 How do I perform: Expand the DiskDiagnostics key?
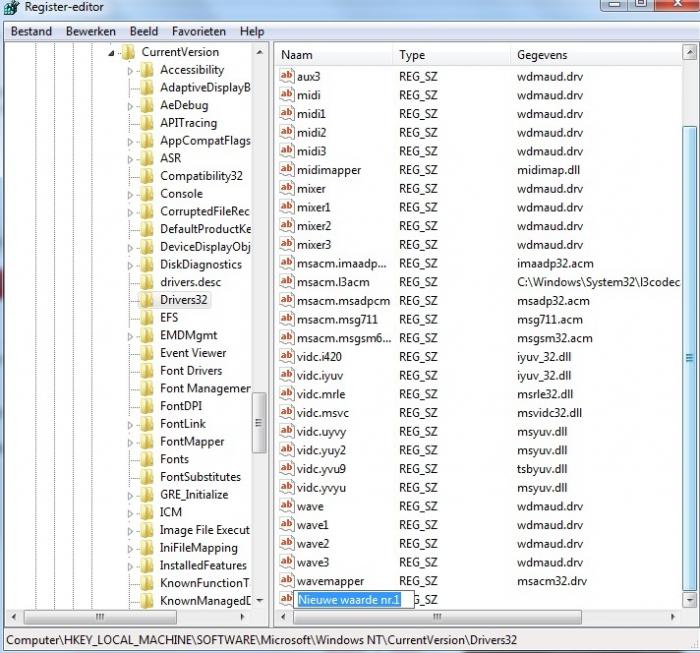tap(130, 265)
